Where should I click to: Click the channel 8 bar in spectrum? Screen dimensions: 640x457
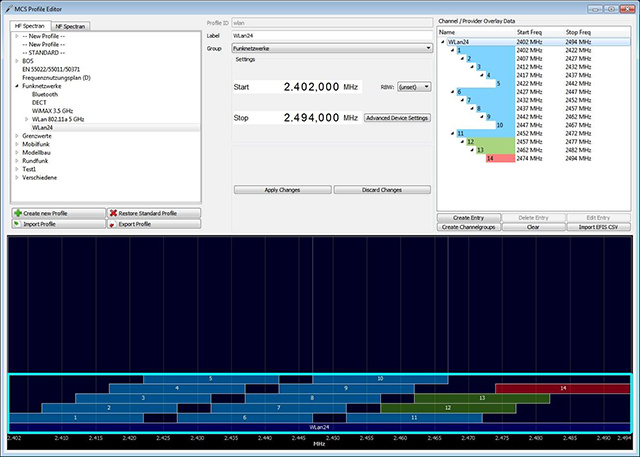[x=313, y=398]
